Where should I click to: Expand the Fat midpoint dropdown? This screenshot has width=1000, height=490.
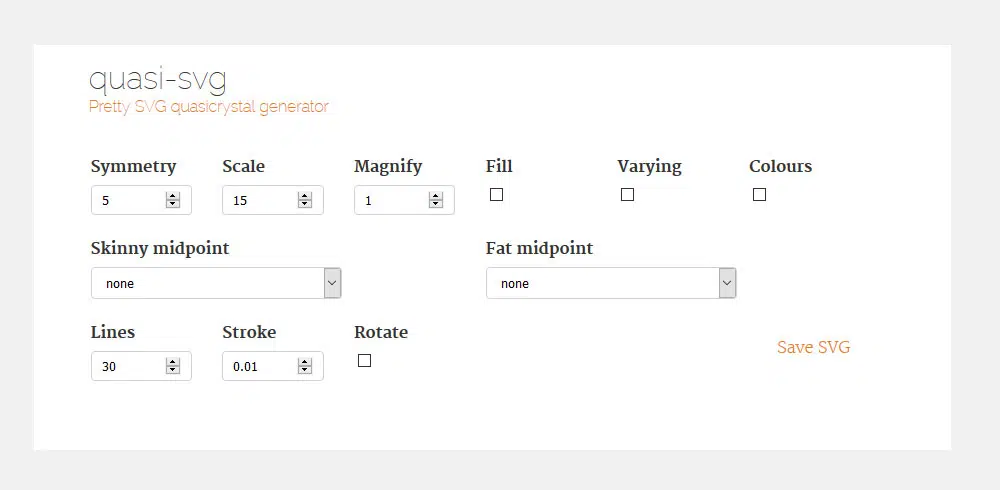click(611, 283)
